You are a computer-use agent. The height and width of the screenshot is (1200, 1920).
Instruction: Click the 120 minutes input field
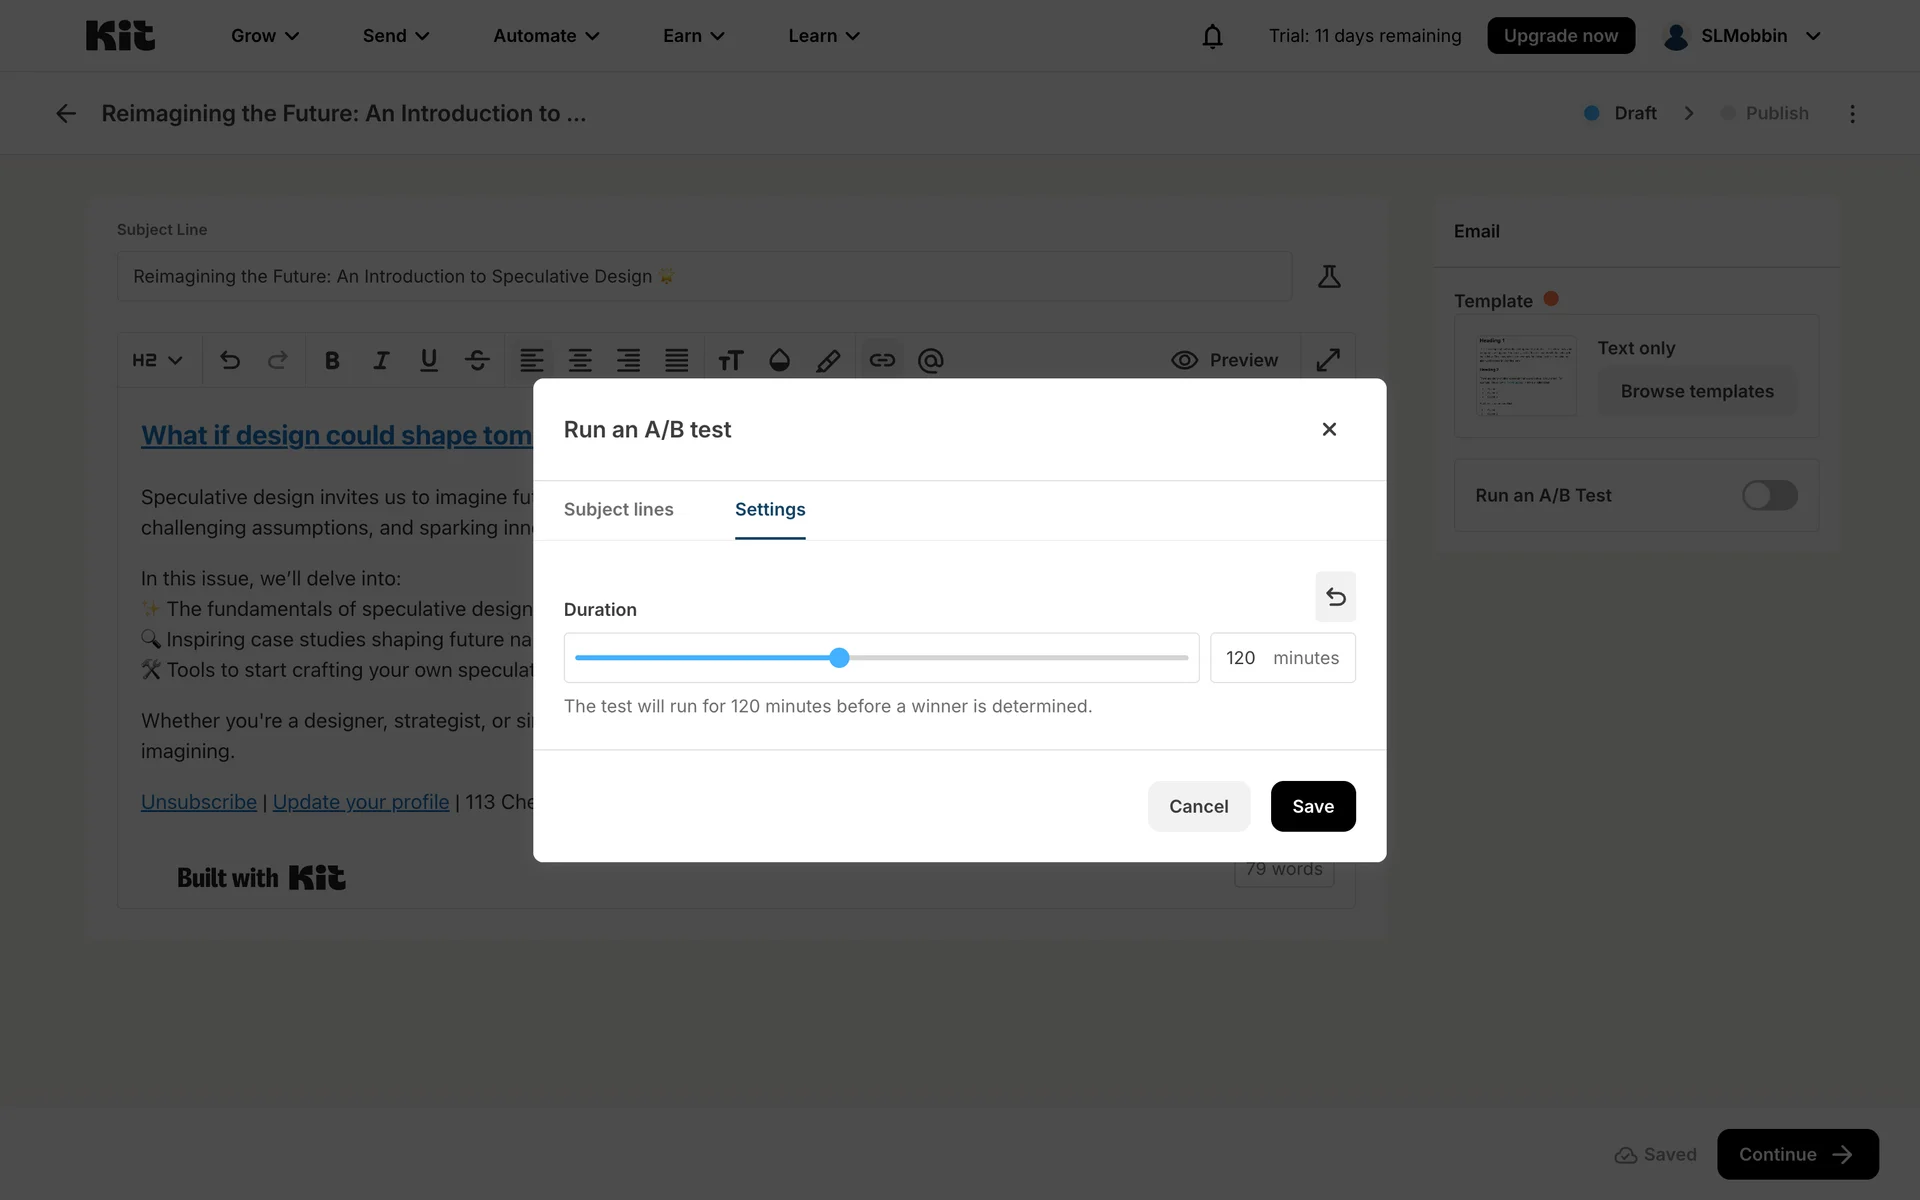[x=1241, y=658]
